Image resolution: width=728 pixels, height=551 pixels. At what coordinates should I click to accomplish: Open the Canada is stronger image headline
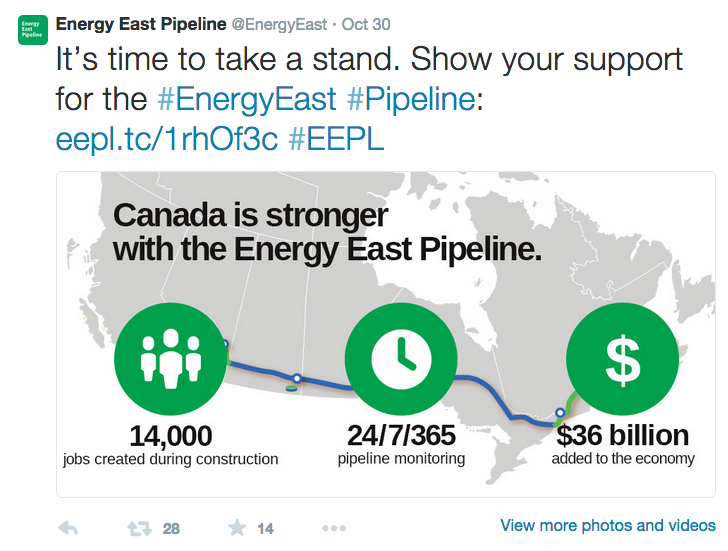[x=327, y=233]
